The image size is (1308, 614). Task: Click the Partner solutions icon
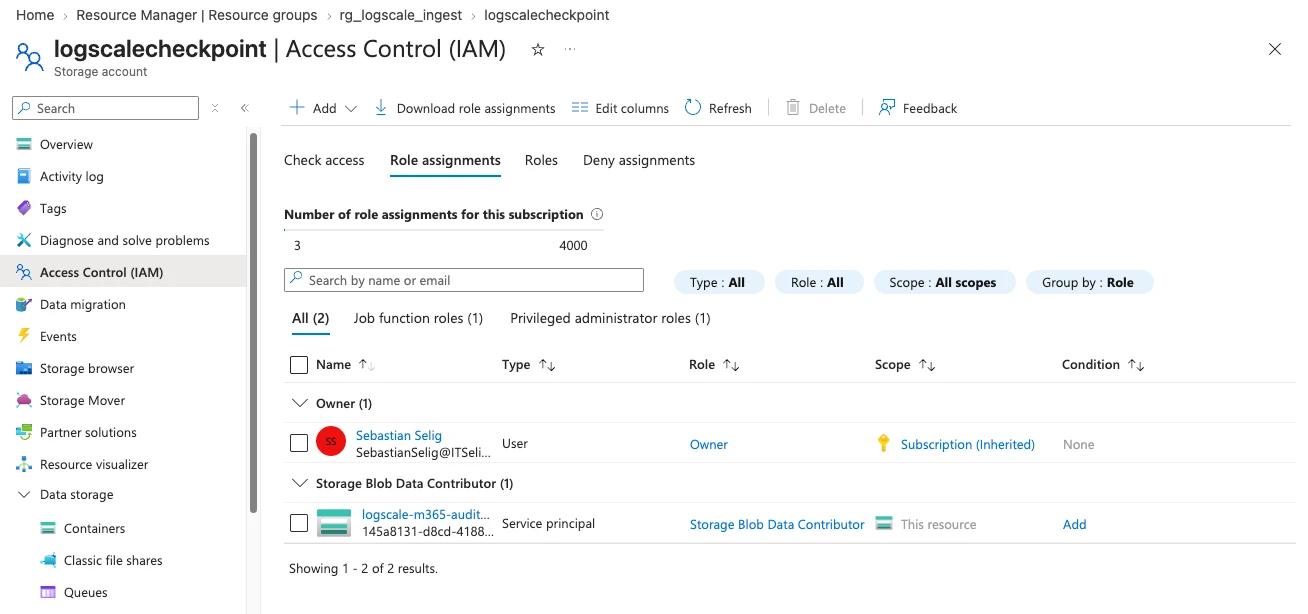click(x=24, y=433)
